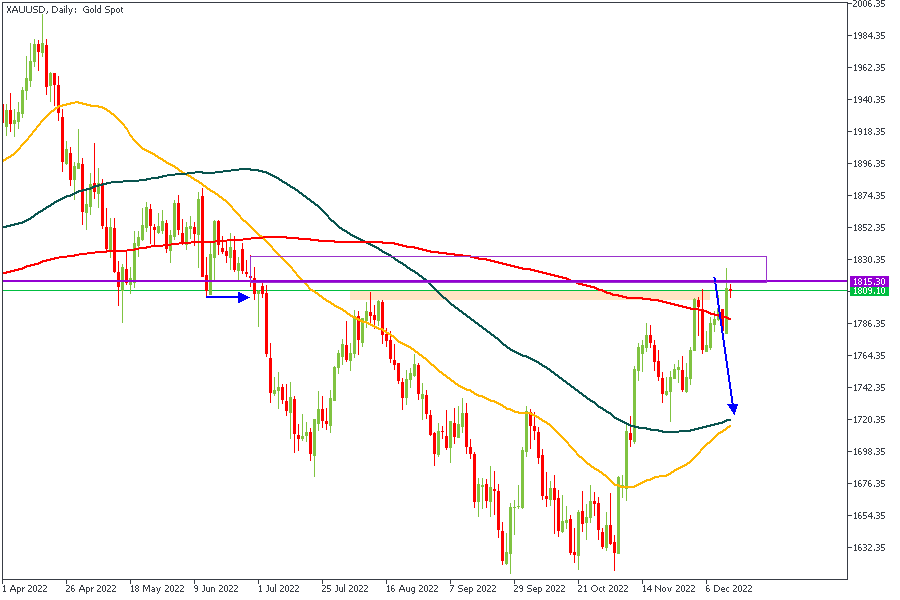Click the 6 Dec 2022 date label

click(730, 589)
